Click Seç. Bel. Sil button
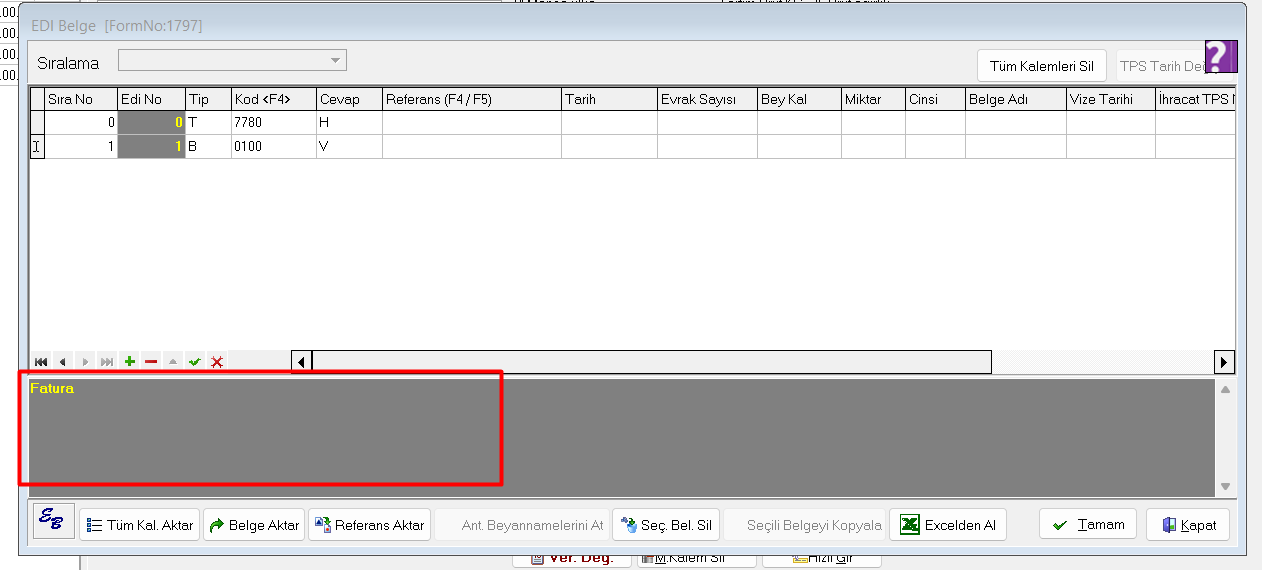The height and width of the screenshot is (570, 1262). [x=666, y=525]
